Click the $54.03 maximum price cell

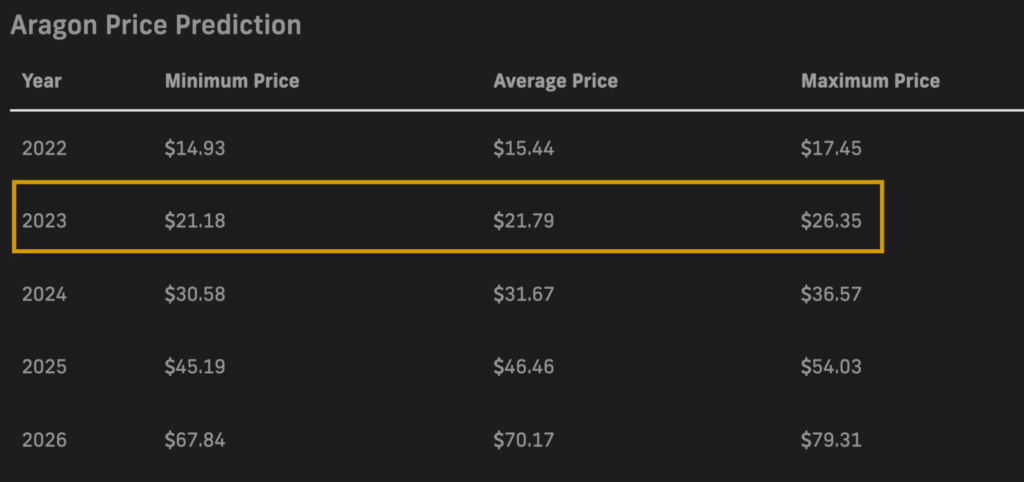click(831, 367)
